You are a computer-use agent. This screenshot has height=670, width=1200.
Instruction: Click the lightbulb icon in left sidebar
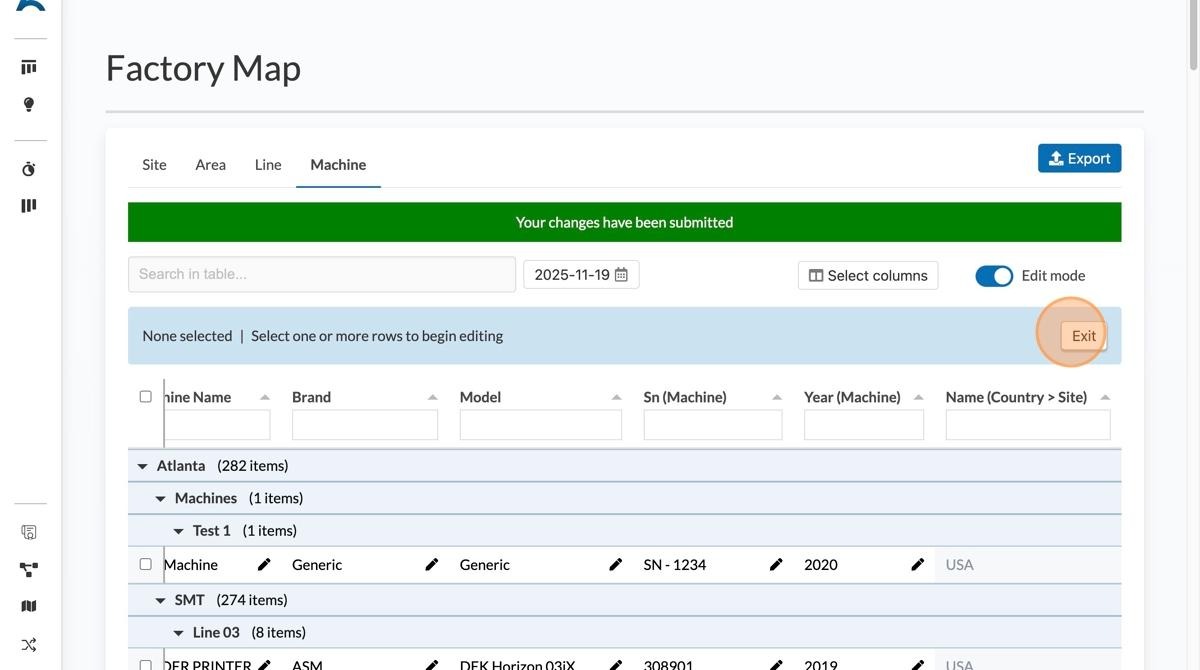pyautogui.click(x=29, y=105)
